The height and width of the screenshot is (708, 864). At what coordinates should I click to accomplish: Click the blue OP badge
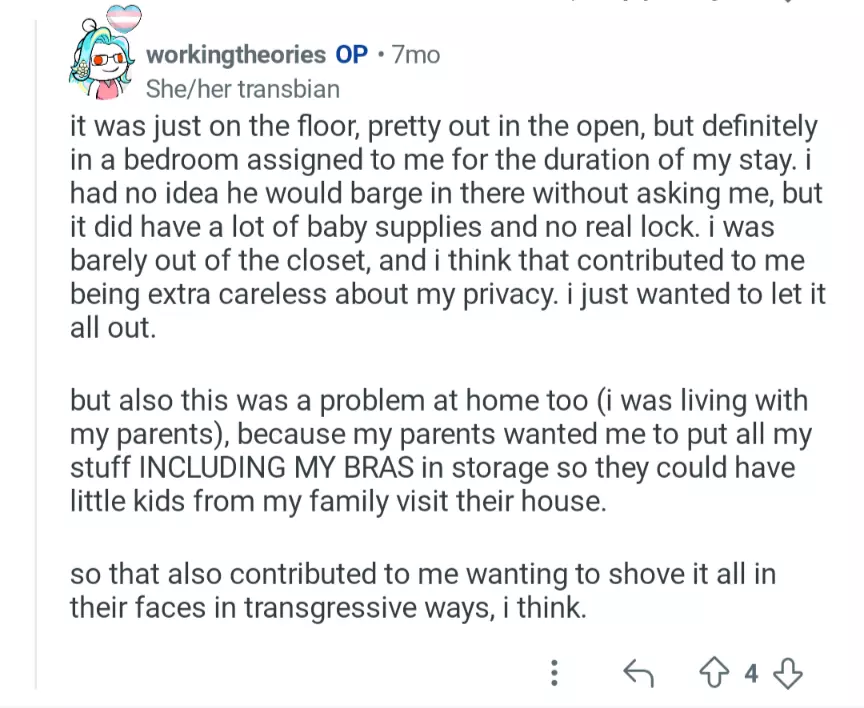351,54
